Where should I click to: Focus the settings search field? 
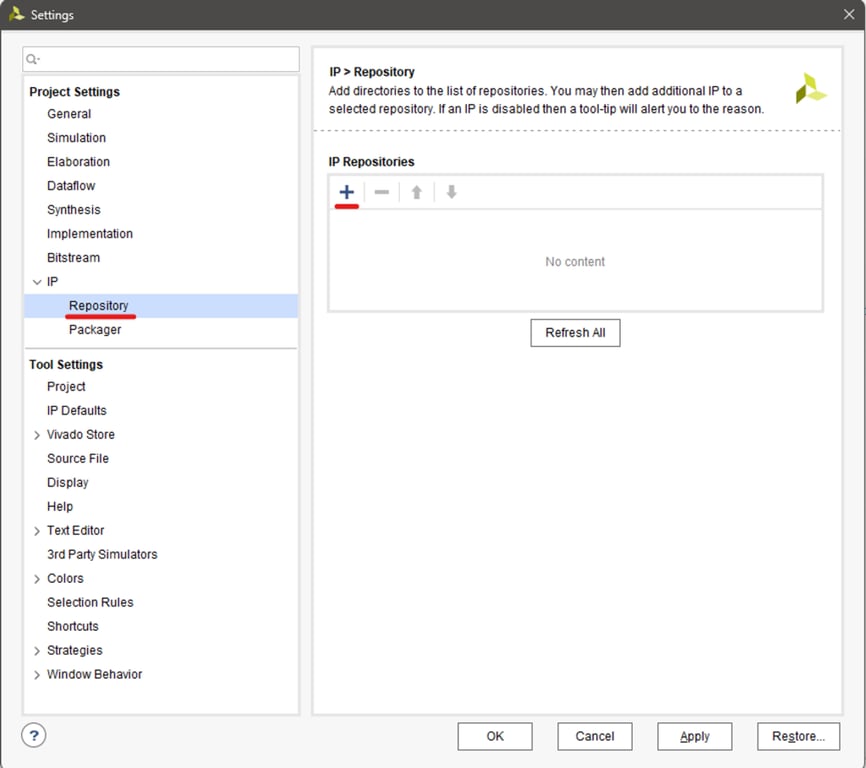(161, 59)
